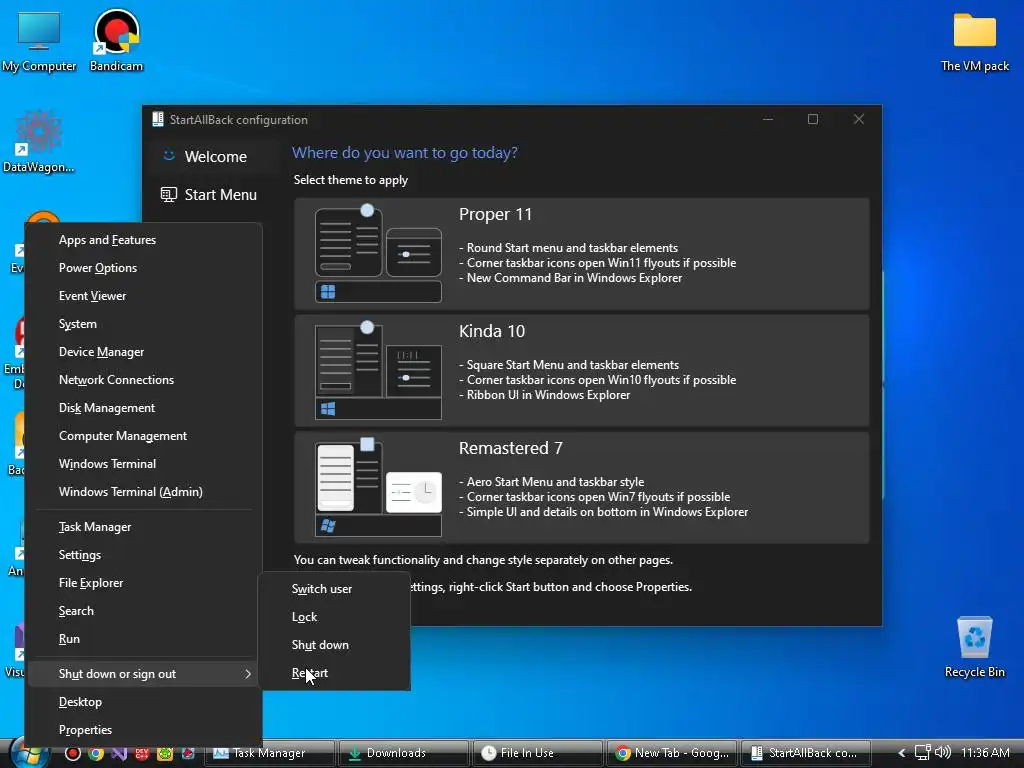Minimize the StartAllBack configuration window

[768, 120]
